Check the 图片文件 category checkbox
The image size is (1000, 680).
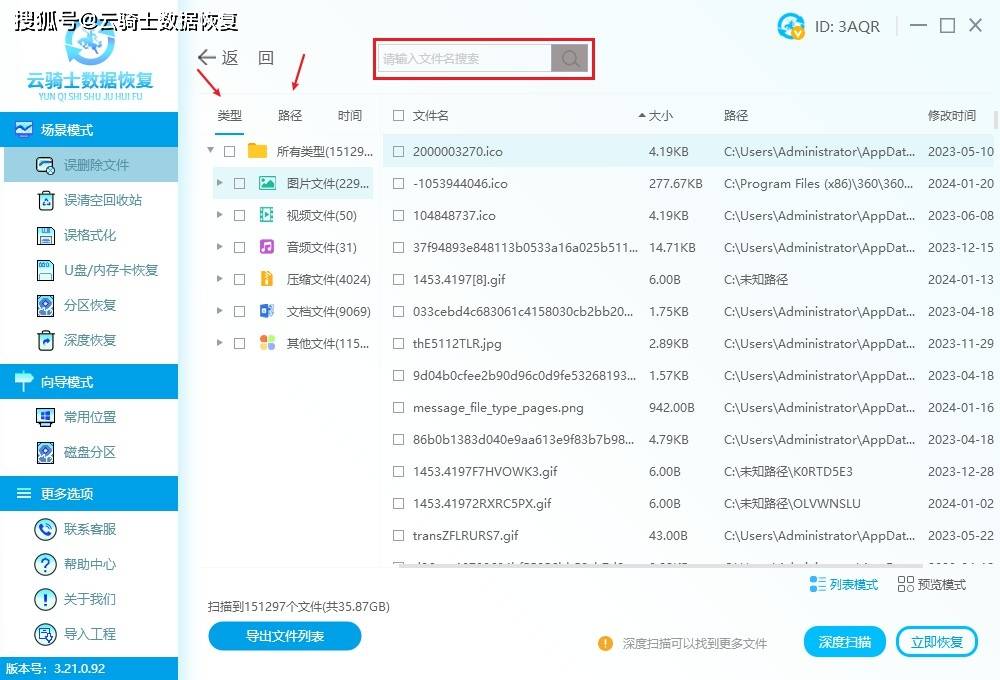239,184
